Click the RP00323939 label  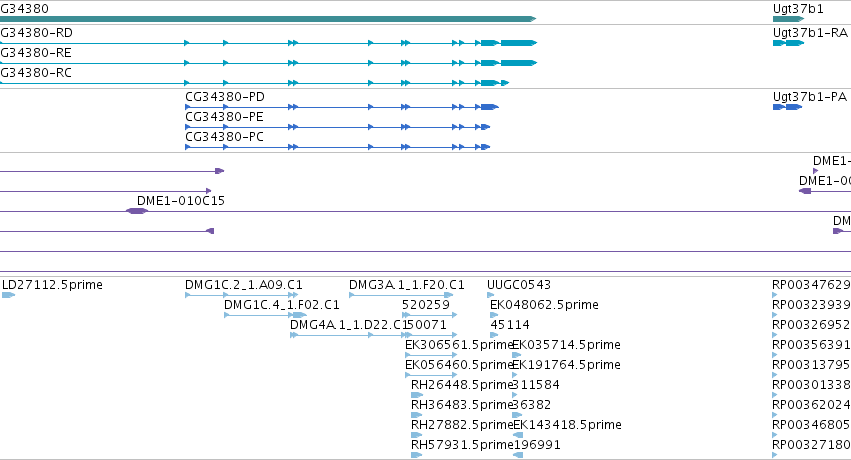coord(811,305)
